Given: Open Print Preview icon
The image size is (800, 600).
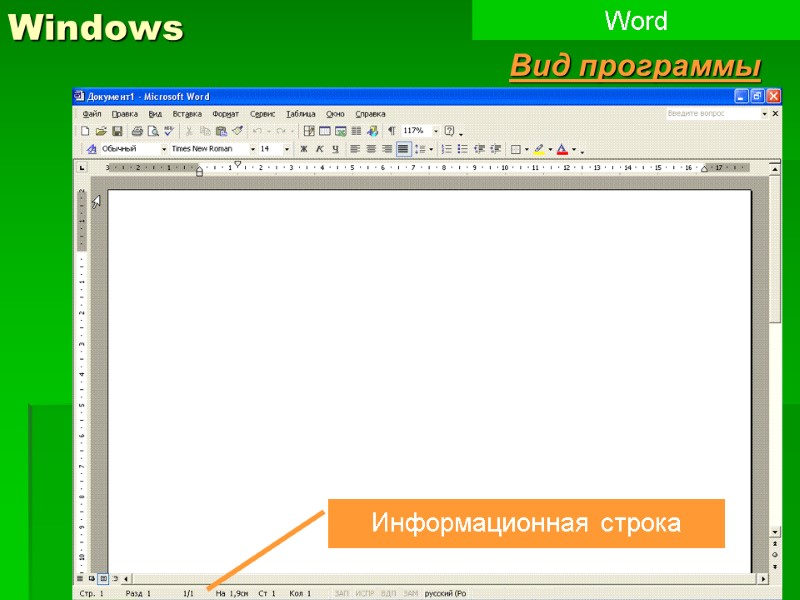Looking at the screenshot, I should pos(153,131).
